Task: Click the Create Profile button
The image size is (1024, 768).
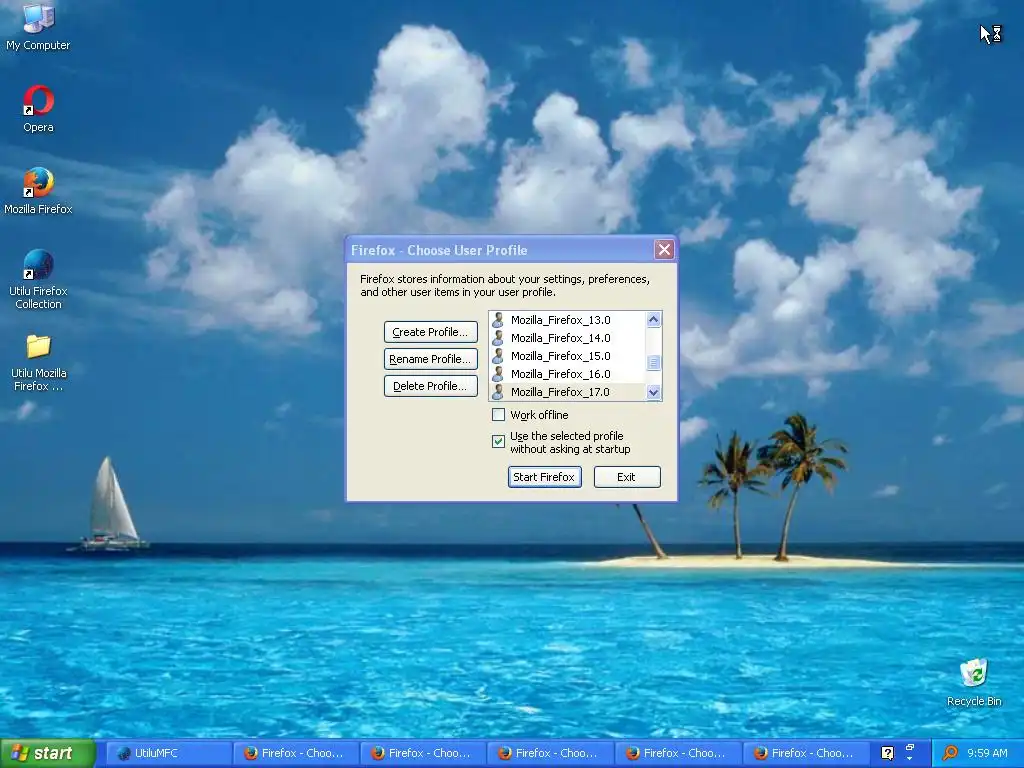Action: tap(430, 332)
